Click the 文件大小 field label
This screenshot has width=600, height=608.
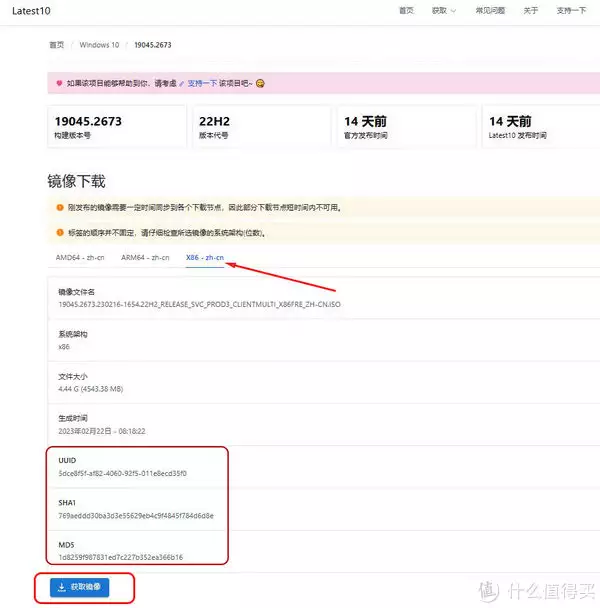pyautogui.click(x=73, y=377)
